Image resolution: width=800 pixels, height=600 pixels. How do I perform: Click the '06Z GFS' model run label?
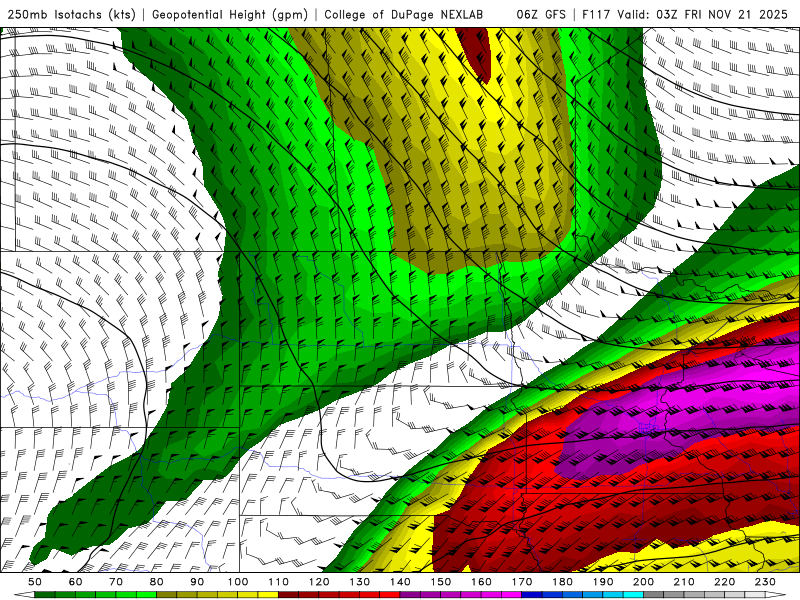(541, 15)
